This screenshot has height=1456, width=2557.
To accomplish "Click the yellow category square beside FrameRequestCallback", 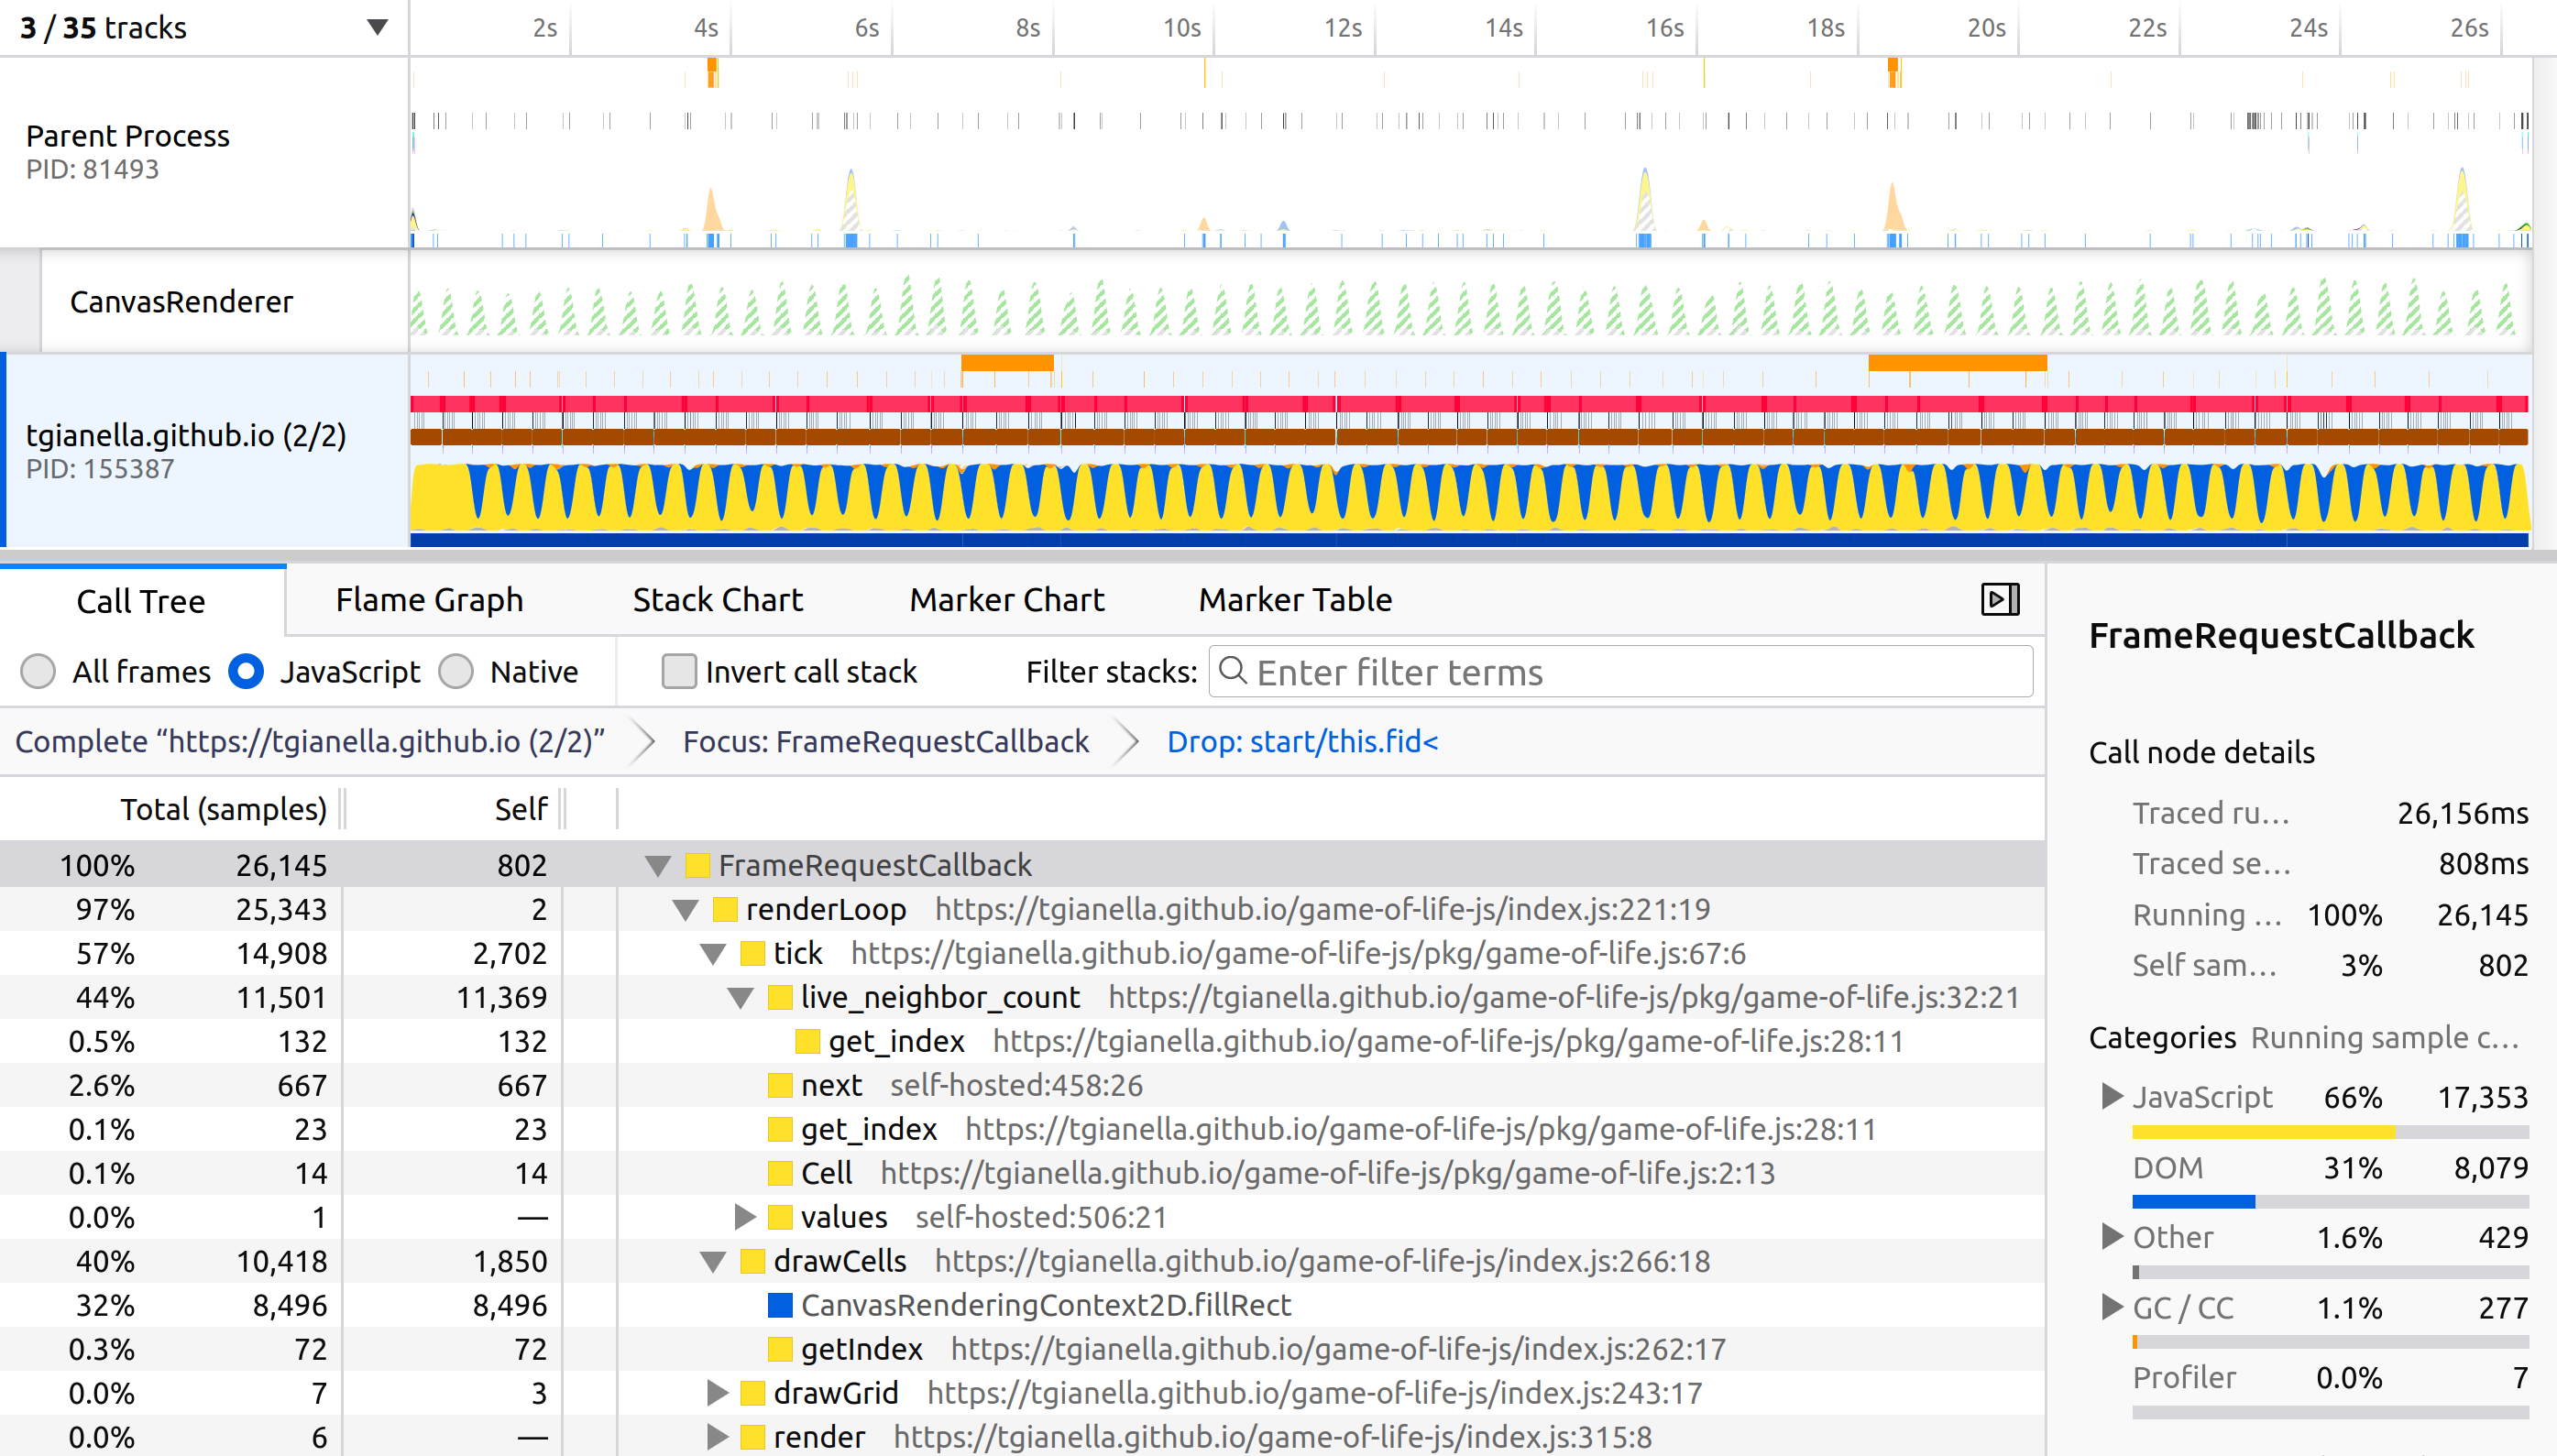I will point(698,865).
